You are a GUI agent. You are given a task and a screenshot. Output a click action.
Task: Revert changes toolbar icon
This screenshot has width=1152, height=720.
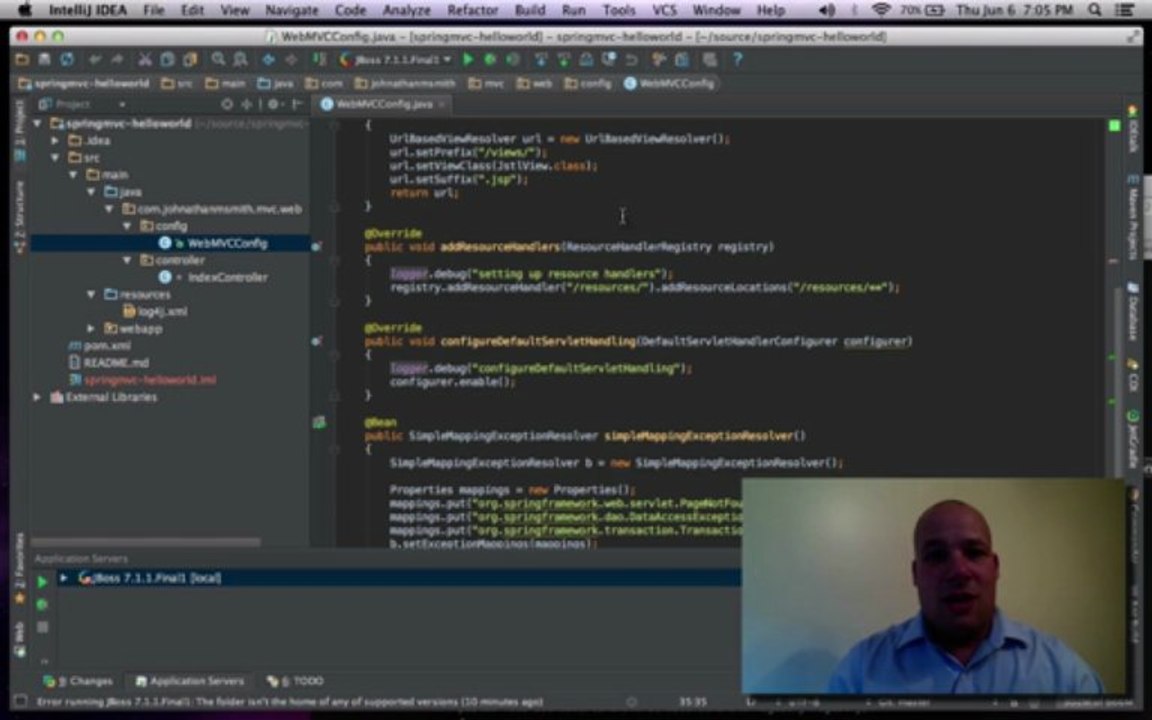pyautogui.click(x=632, y=60)
